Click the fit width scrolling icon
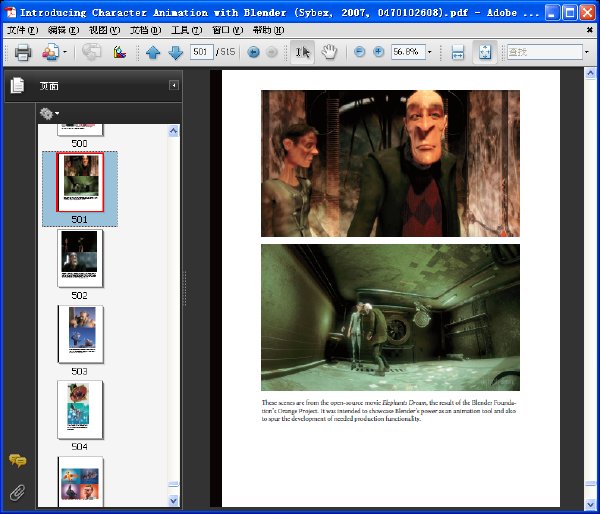Image resolution: width=600 pixels, height=514 pixels. 458,52
